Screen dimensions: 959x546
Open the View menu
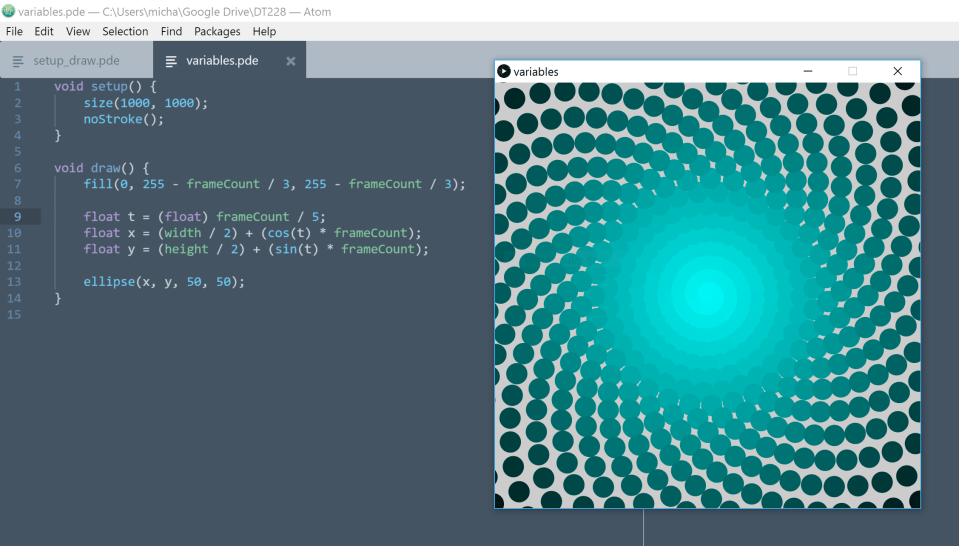pyautogui.click(x=78, y=31)
